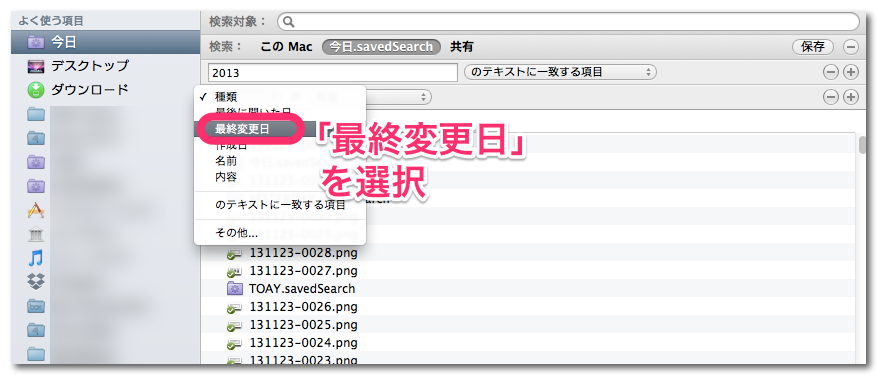Click the icon of 131123-0026.png
Screen dimensions: 877x375
[x=234, y=307]
